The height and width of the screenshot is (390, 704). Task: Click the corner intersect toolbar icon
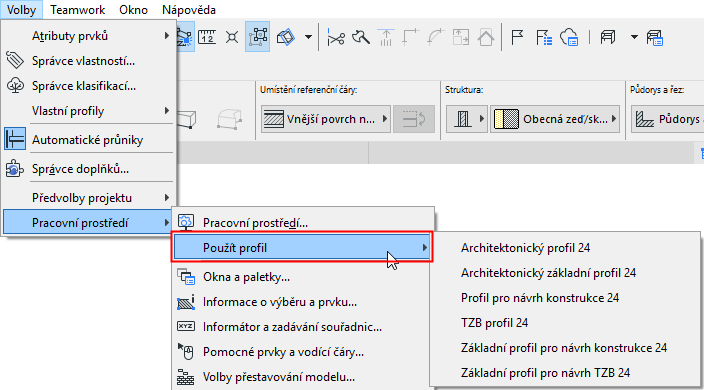[x=410, y=37]
